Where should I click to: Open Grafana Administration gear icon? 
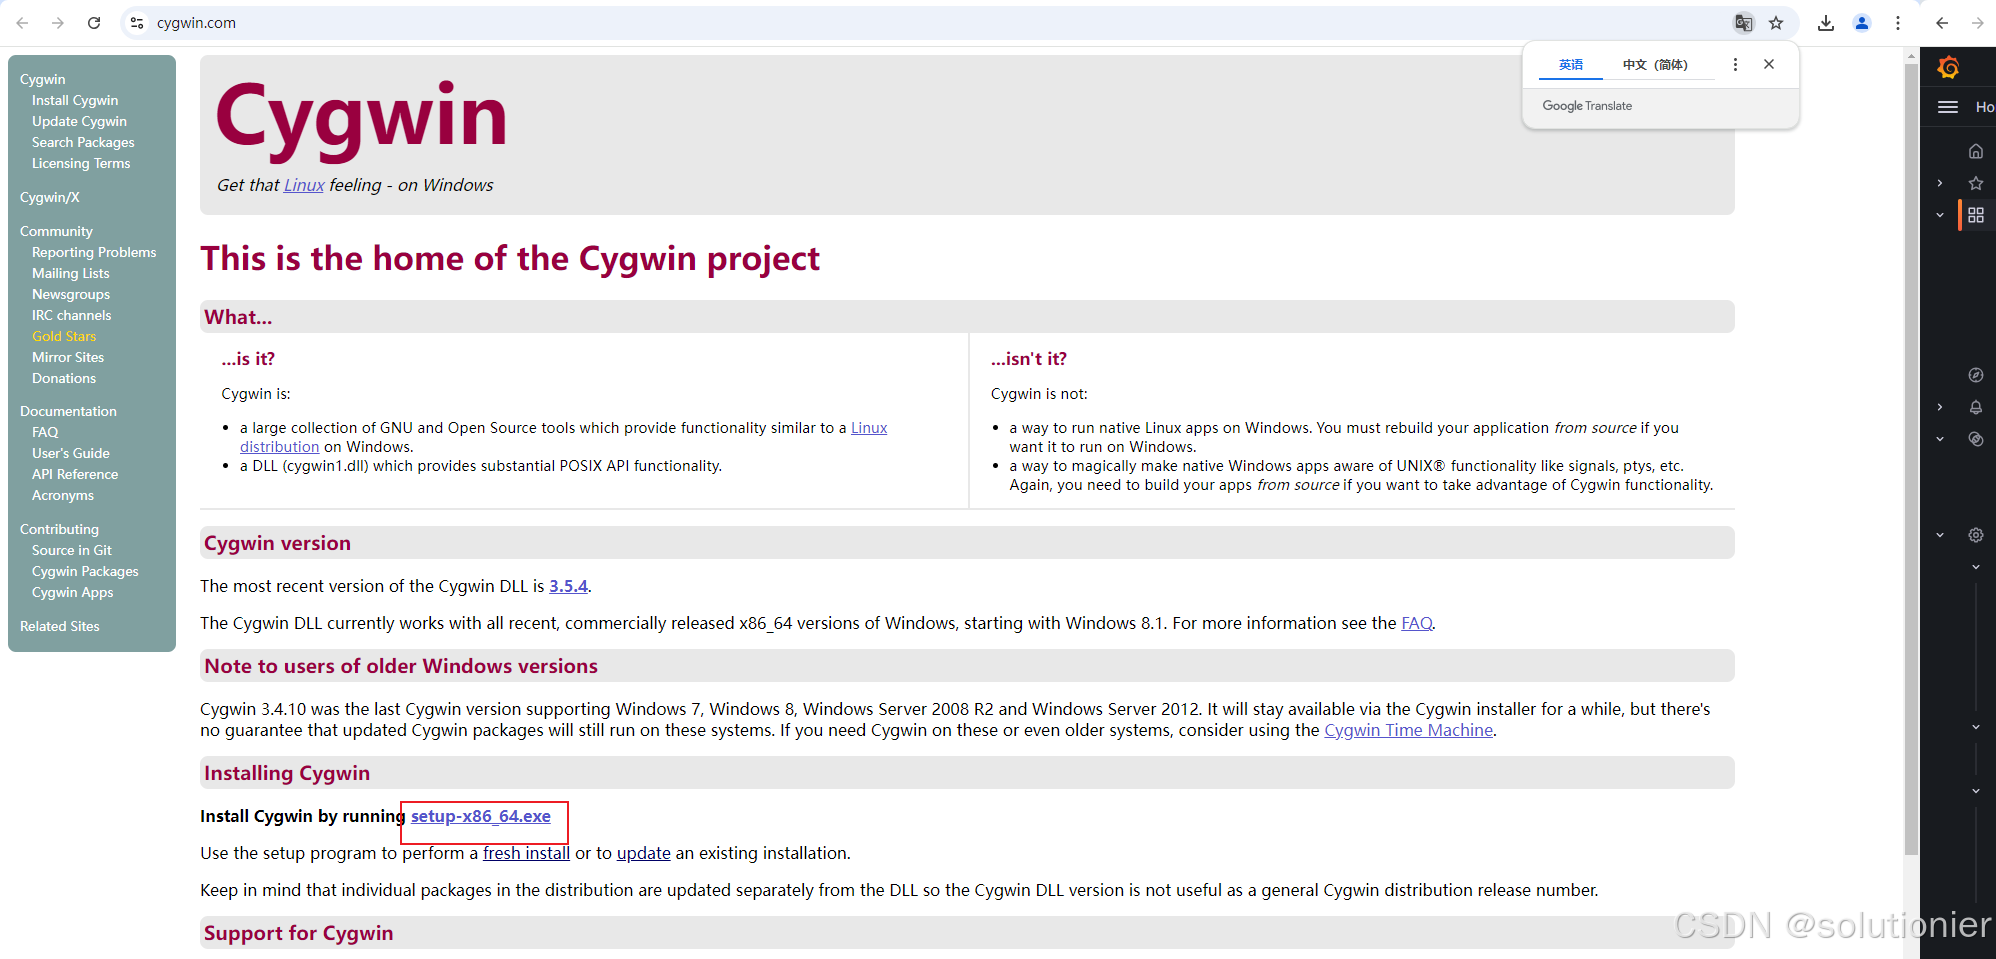(x=1976, y=535)
